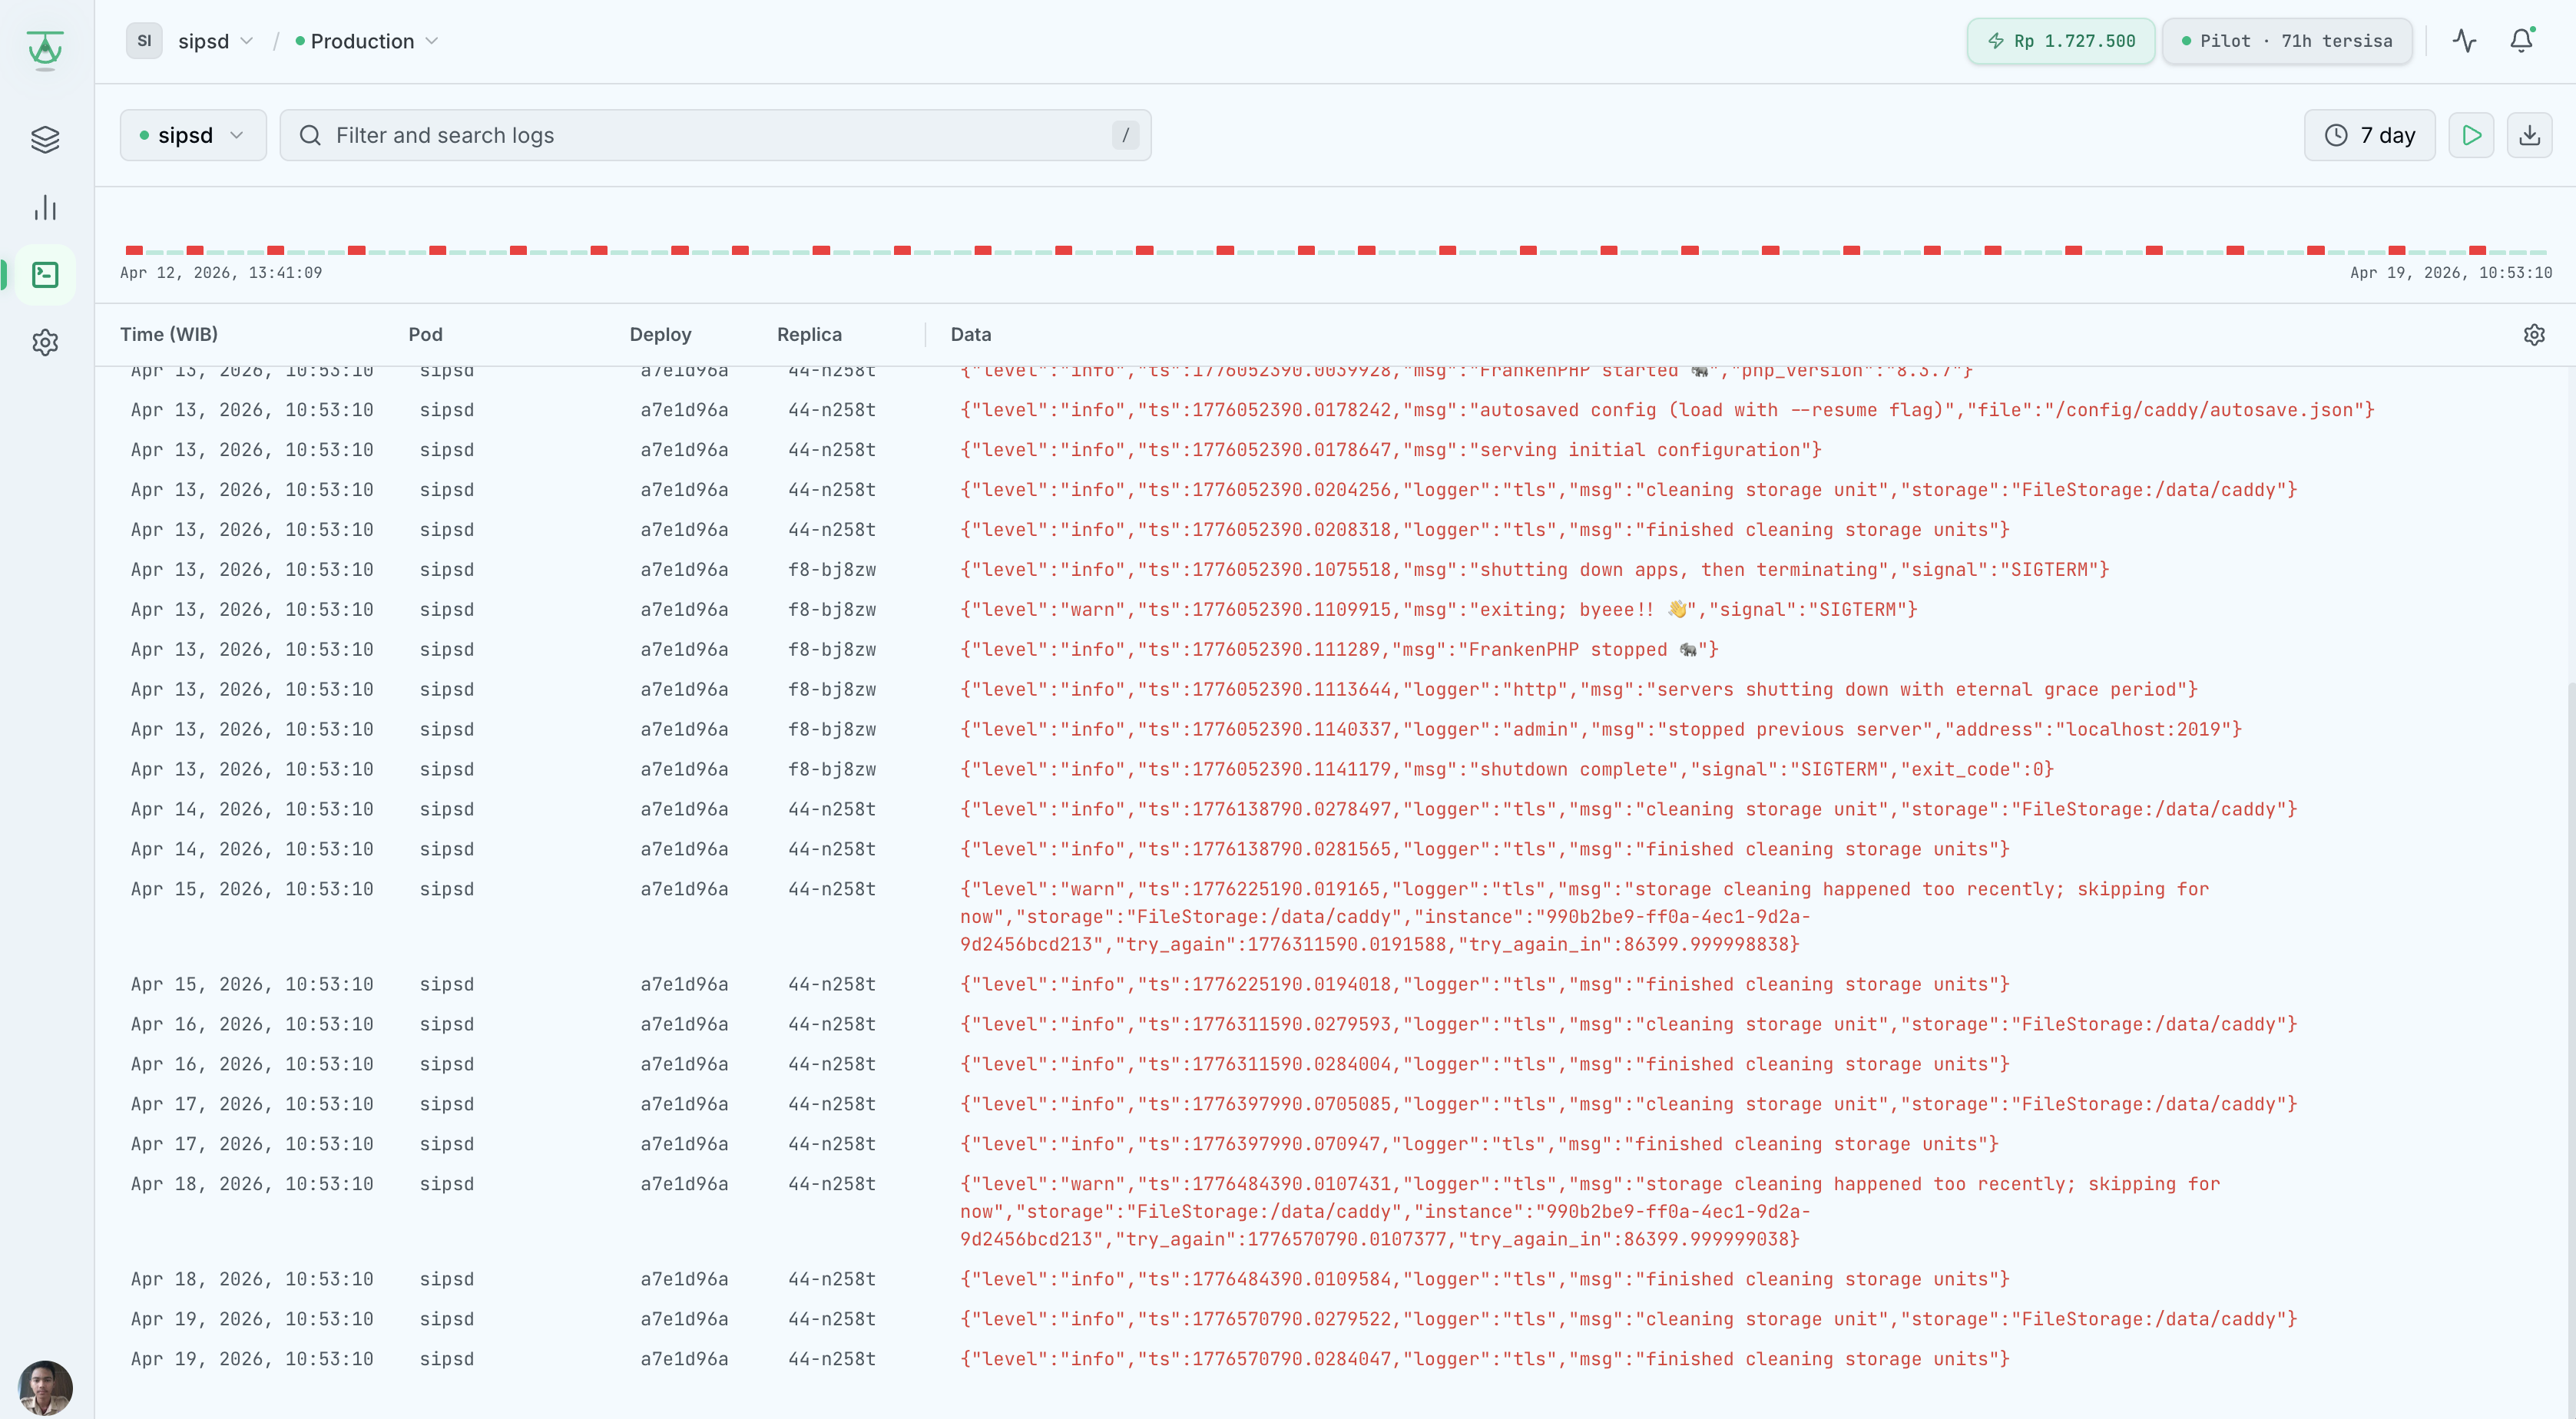Click the first red marker on log timeline
Screen dimensions: 2576x1419
click(134, 250)
